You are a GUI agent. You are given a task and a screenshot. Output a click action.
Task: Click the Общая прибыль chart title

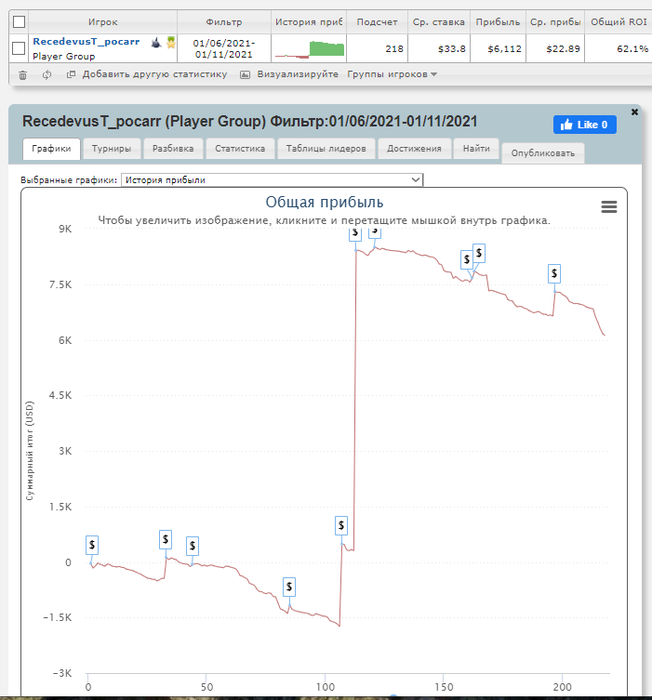coord(325,202)
